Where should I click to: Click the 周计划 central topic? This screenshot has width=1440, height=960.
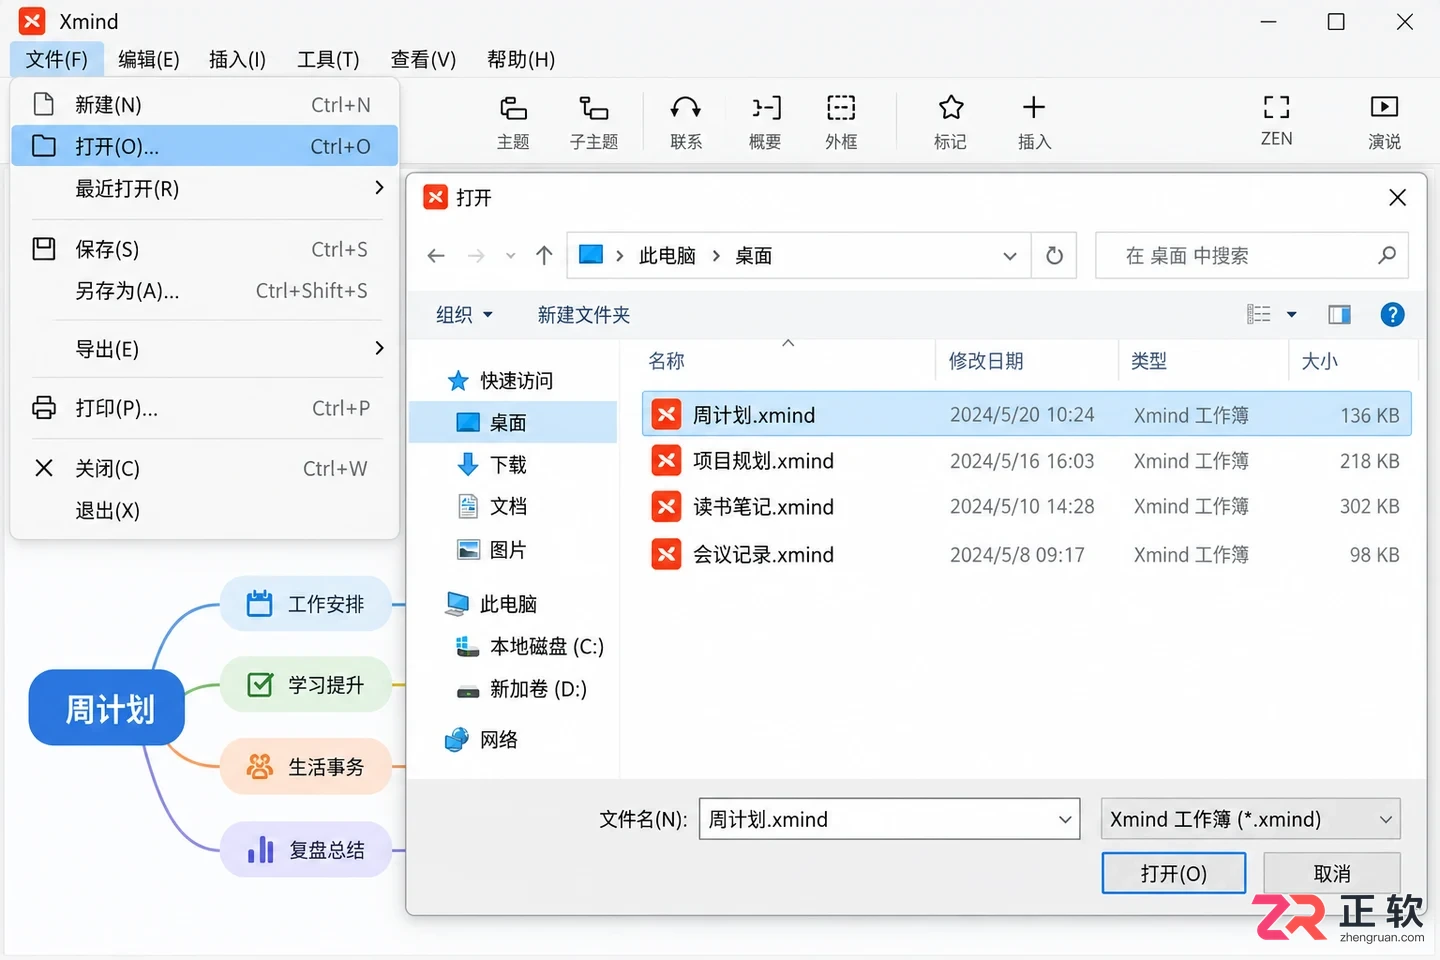[x=107, y=709]
